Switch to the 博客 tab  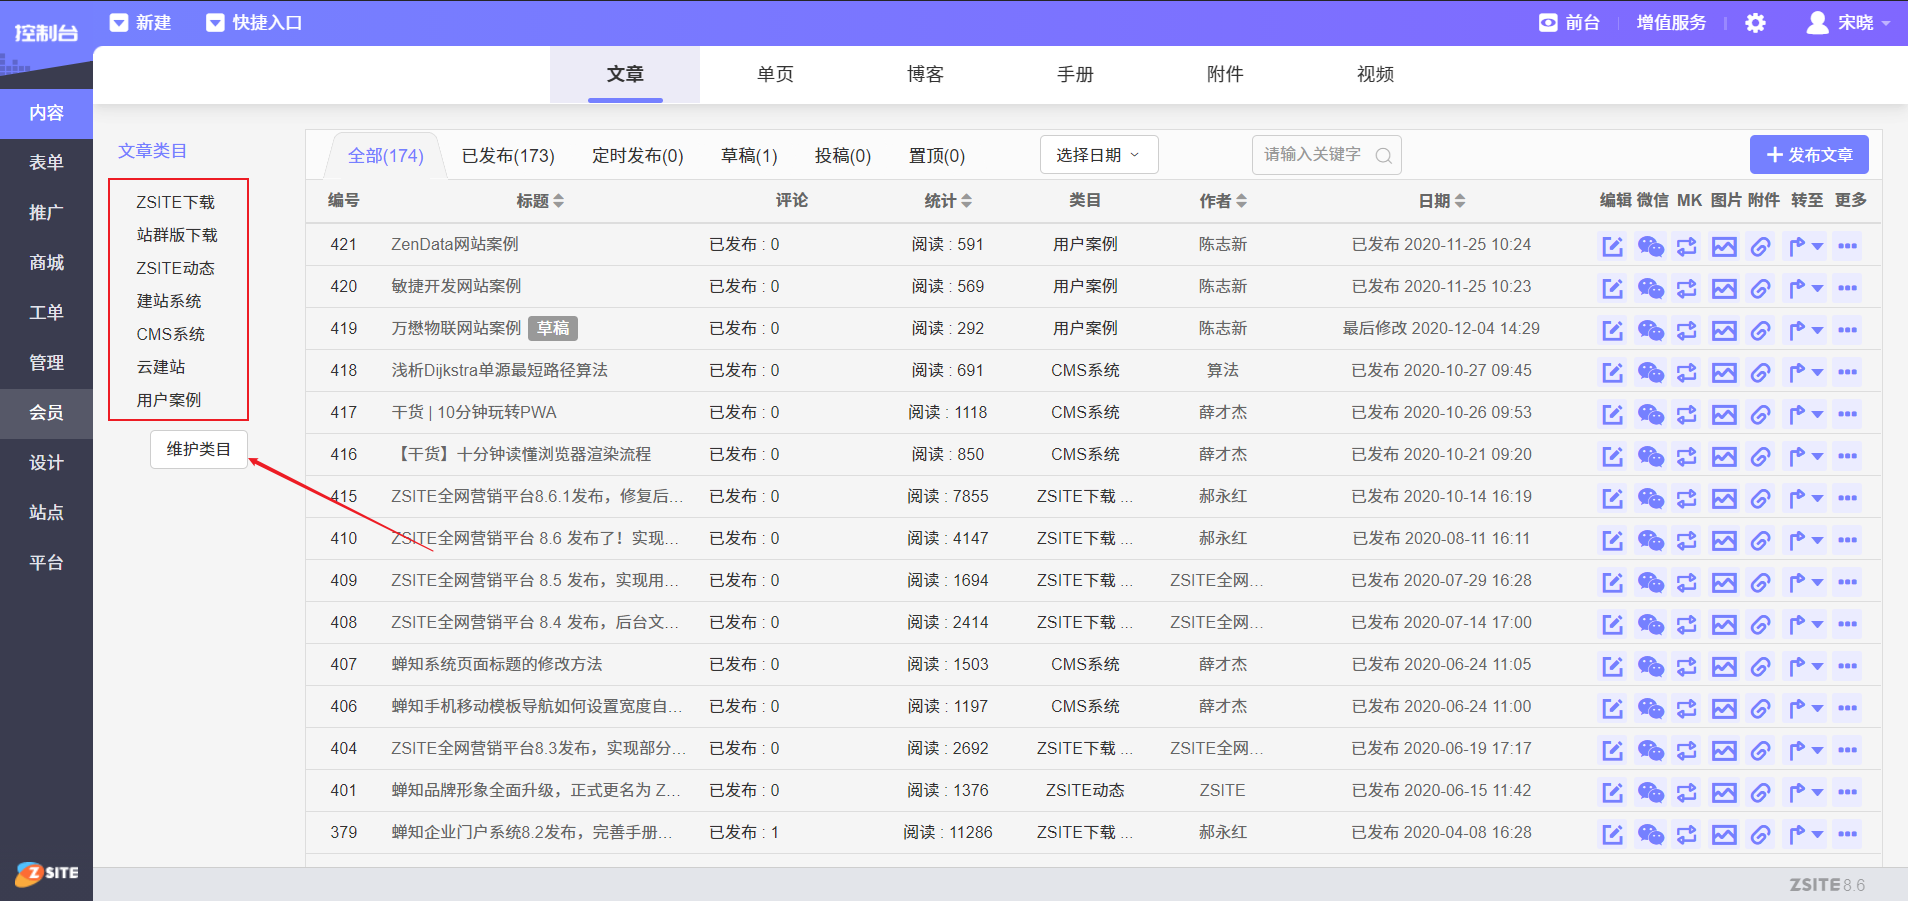coord(925,74)
